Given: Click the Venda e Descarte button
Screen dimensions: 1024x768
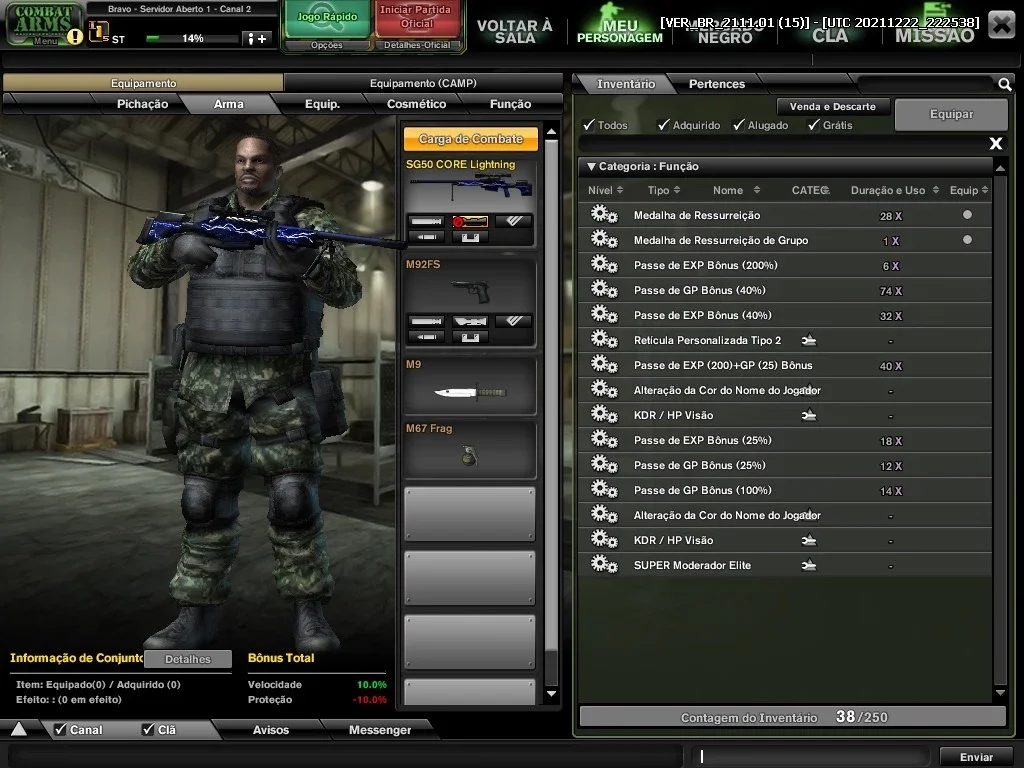Looking at the screenshot, I should 832,106.
